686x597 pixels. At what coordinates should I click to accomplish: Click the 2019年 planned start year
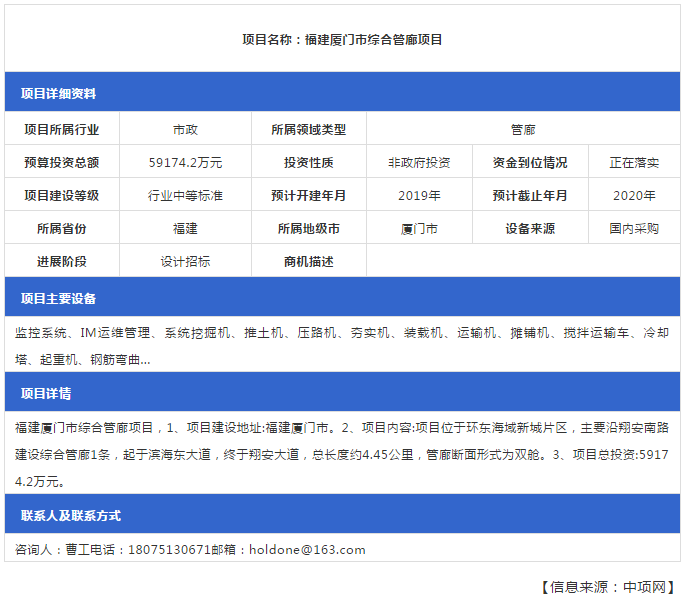[x=419, y=196]
